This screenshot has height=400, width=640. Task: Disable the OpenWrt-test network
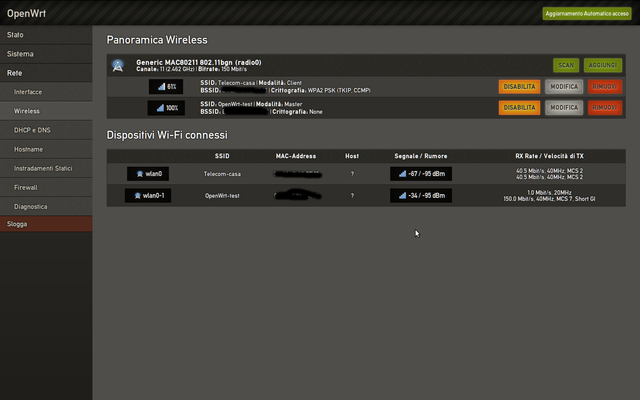519,108
